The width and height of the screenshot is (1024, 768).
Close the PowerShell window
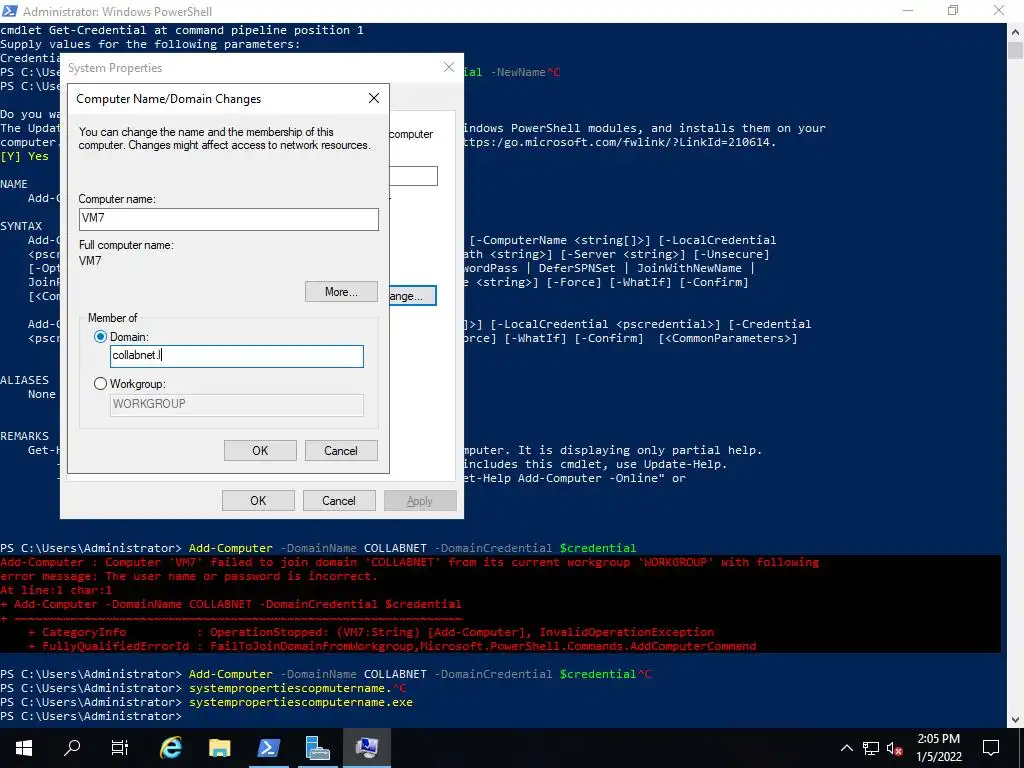coord(999,10)
